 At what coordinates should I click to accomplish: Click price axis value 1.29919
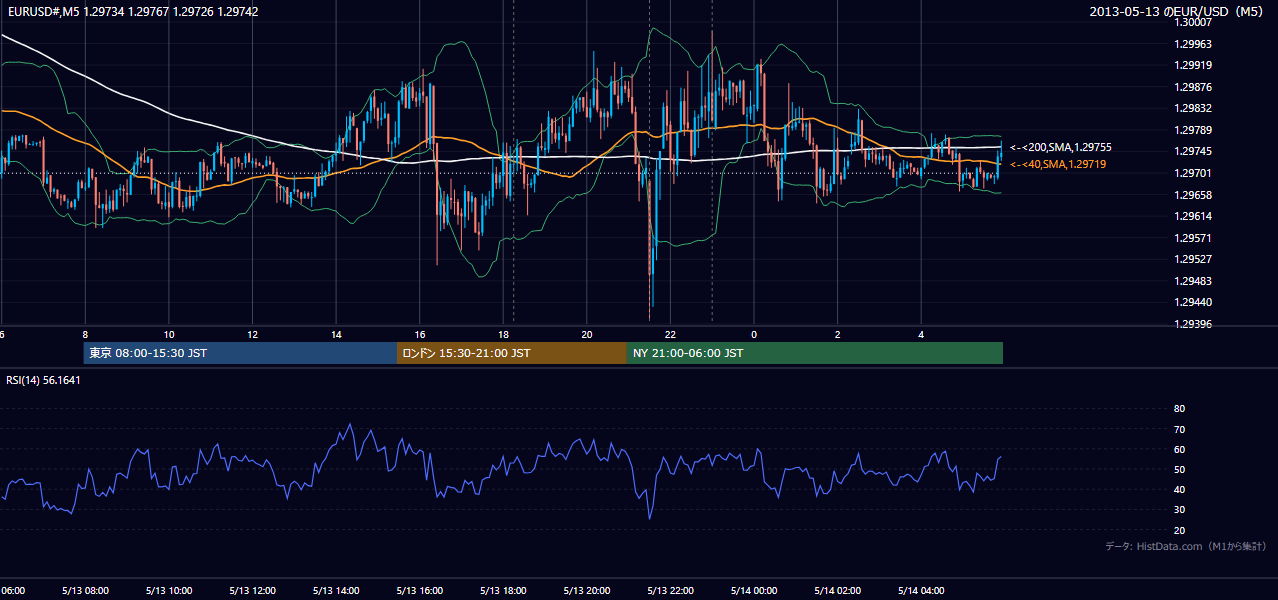coord(1192,65)
